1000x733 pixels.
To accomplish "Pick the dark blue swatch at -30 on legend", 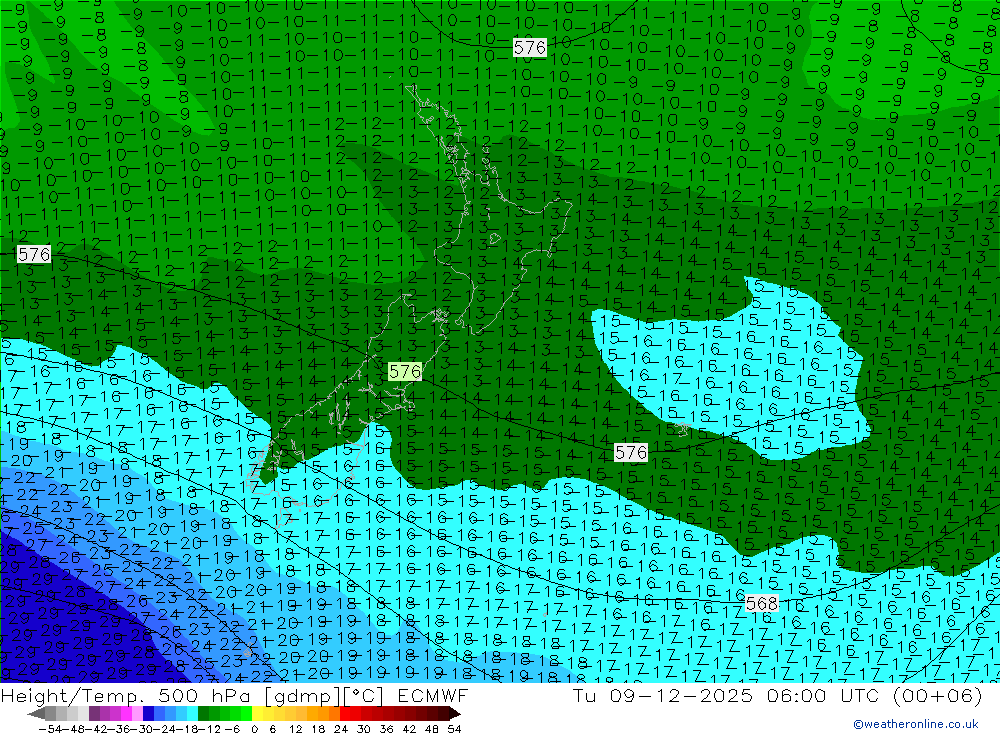I will [148, 714].
